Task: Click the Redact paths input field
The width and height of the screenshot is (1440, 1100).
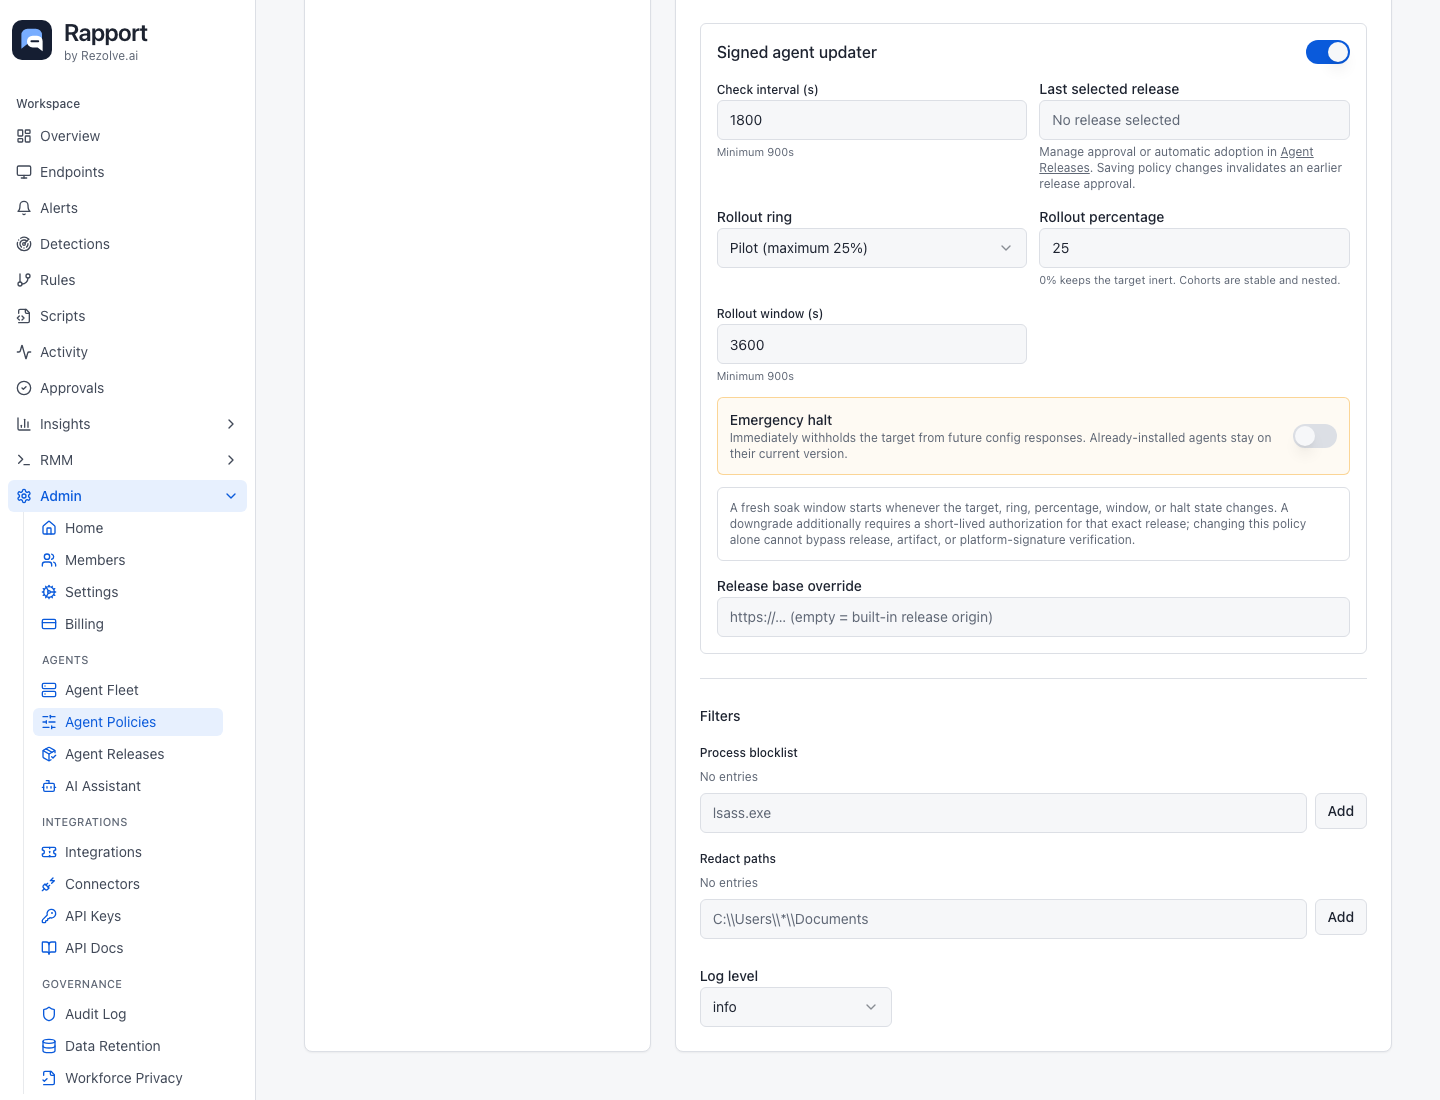Action: (1003, 919)
